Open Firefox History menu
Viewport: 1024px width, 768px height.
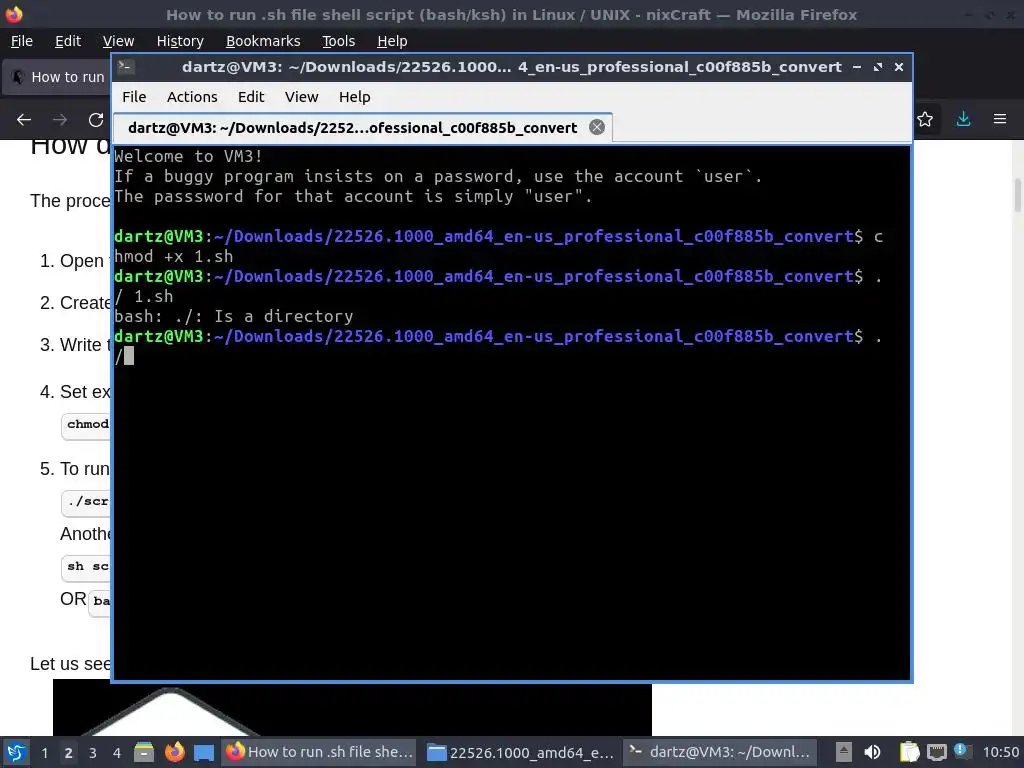click(180, 41)
